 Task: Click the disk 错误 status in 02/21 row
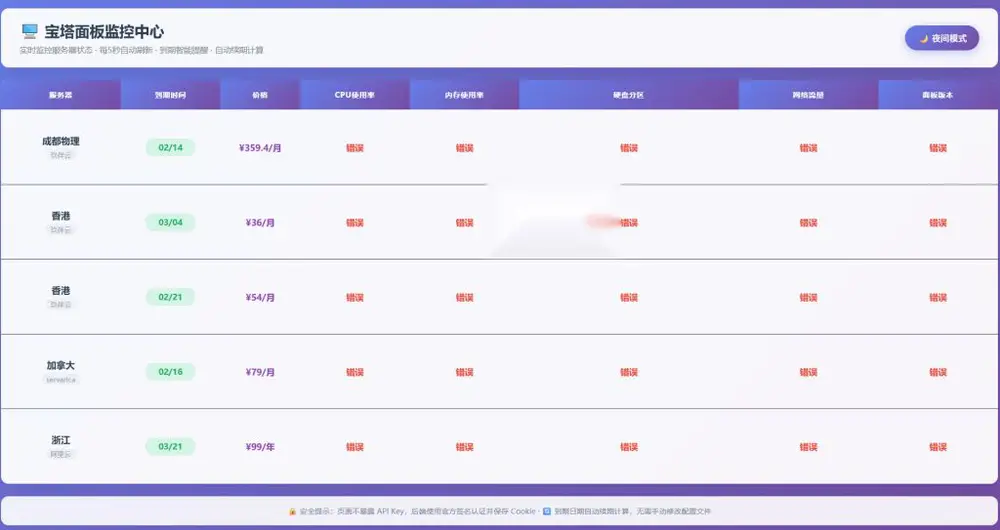[629, 297]
